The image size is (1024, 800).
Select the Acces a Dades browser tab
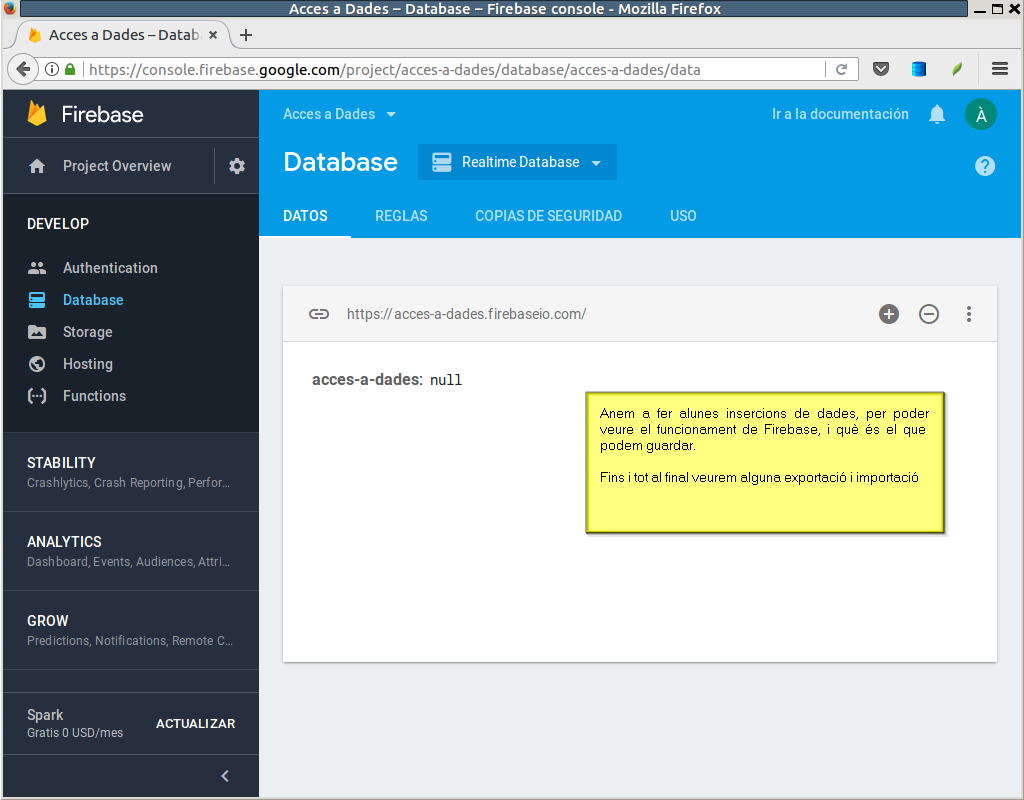pos(122,35)
